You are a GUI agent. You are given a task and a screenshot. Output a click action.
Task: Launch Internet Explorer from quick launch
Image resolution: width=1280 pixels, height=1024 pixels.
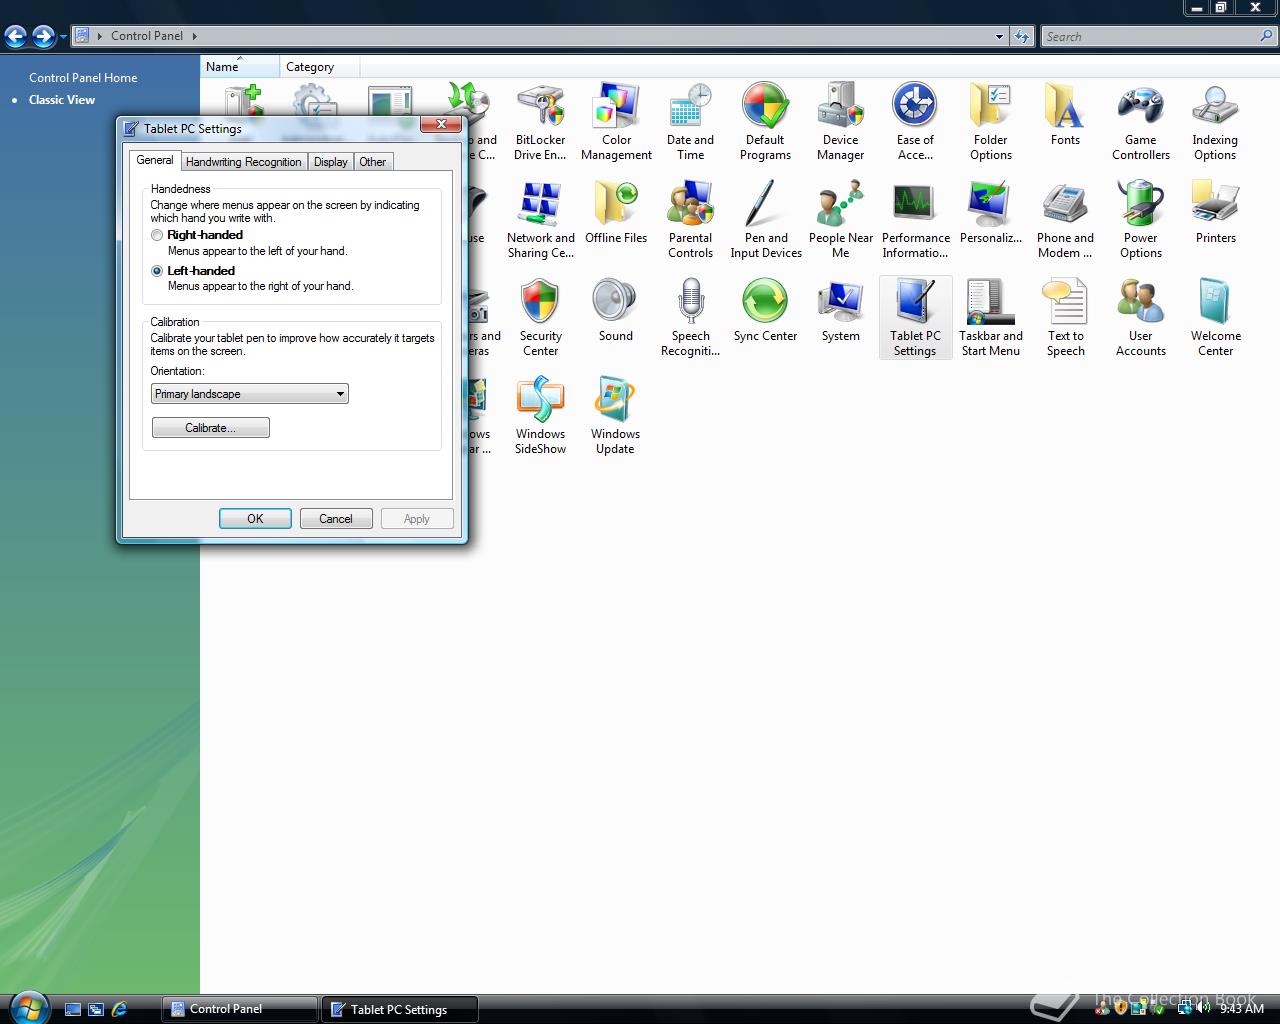click(x=119, y=1010)
